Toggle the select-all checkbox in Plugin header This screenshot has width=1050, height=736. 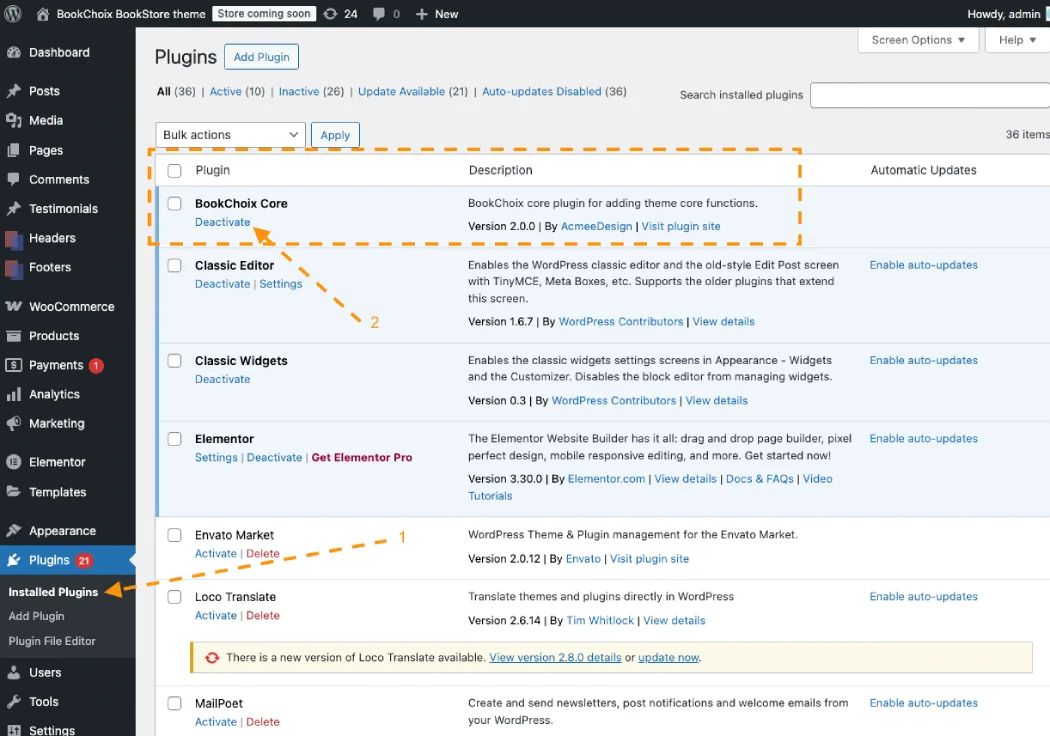[x=174, y=171]
